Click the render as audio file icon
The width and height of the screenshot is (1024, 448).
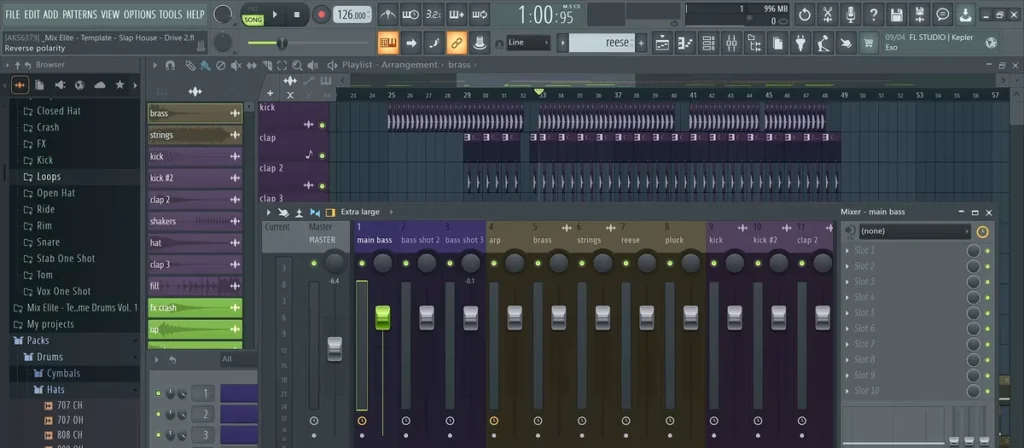pos(920,14)
